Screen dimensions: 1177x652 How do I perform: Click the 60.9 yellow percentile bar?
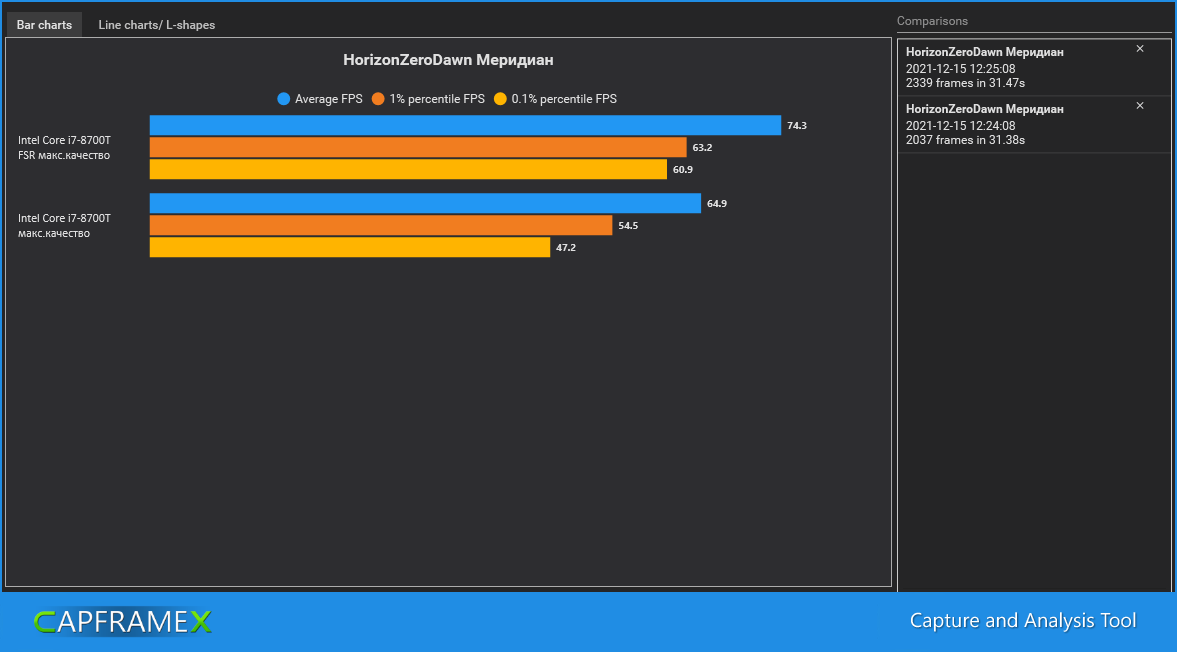[408, 170]
